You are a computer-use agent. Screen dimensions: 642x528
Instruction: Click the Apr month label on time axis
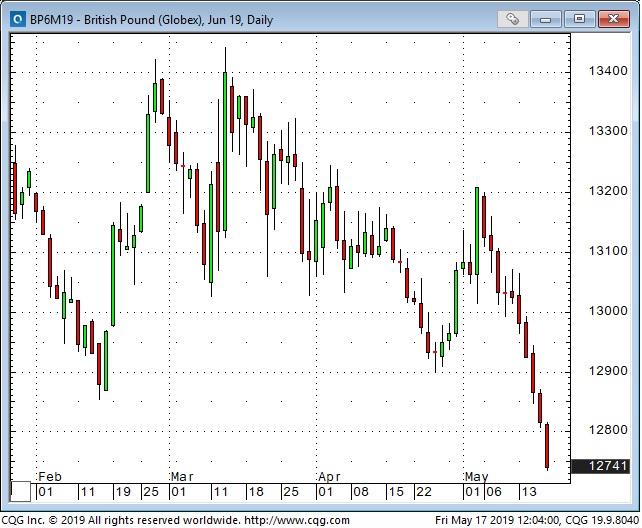click(329, 477)
